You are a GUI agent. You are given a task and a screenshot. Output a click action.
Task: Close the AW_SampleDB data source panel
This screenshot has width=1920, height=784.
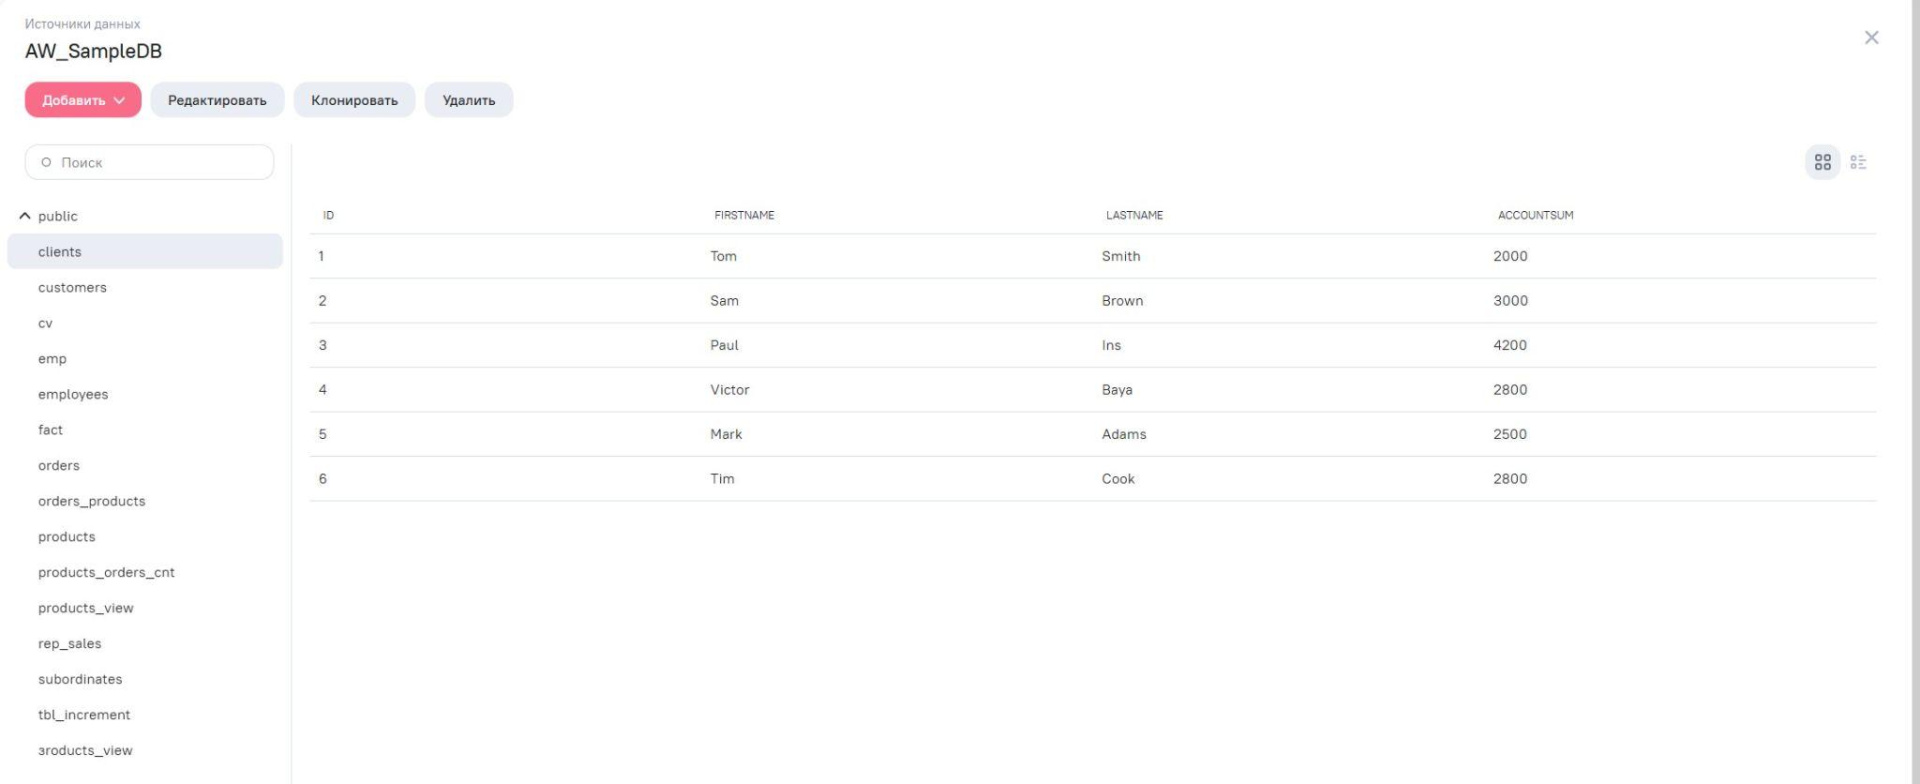(x=1871, y=38)
